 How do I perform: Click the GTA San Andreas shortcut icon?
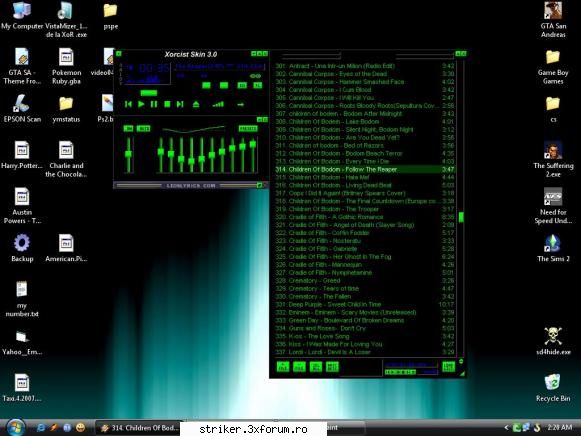pos(553,19)
